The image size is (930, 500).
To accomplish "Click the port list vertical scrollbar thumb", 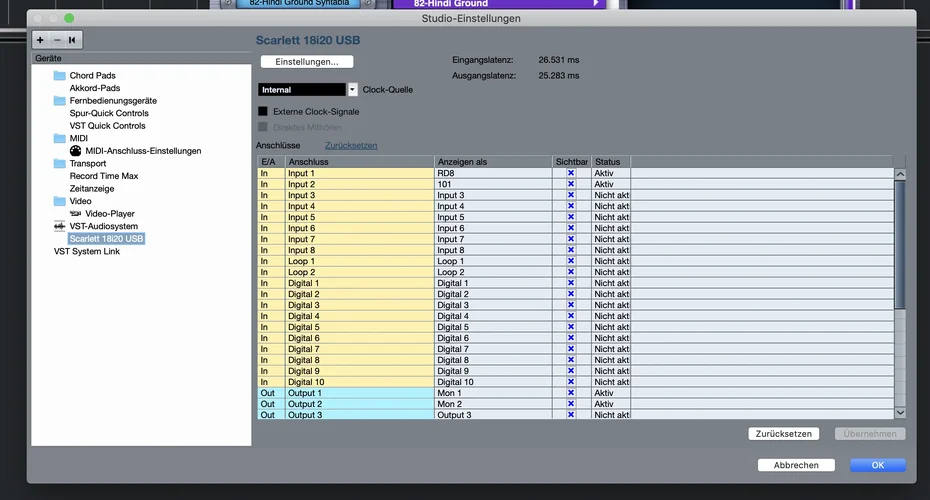I will [x=900, y=245].
